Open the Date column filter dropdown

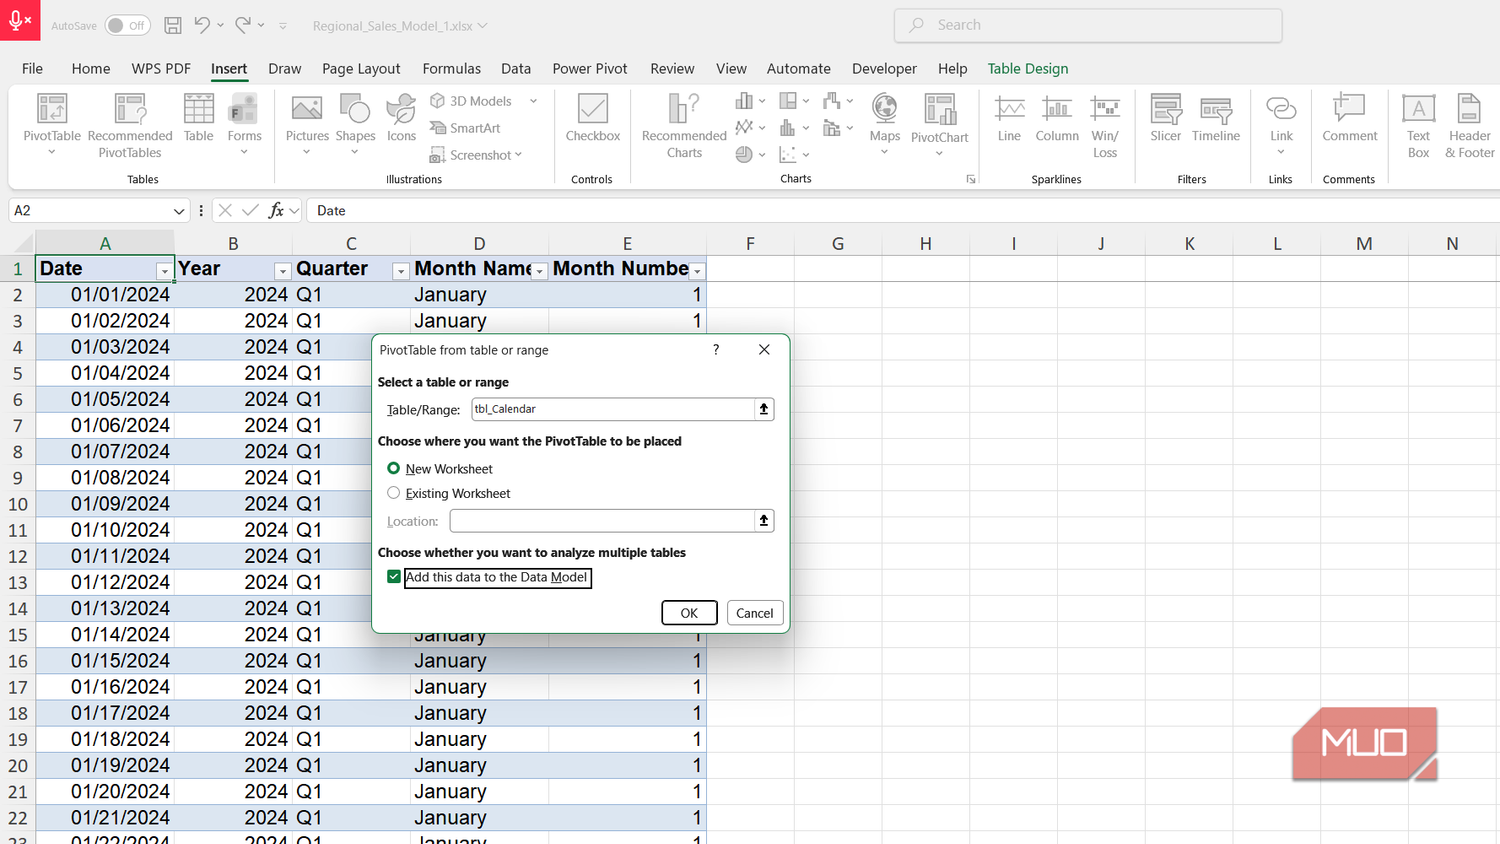tap(164, 271)
